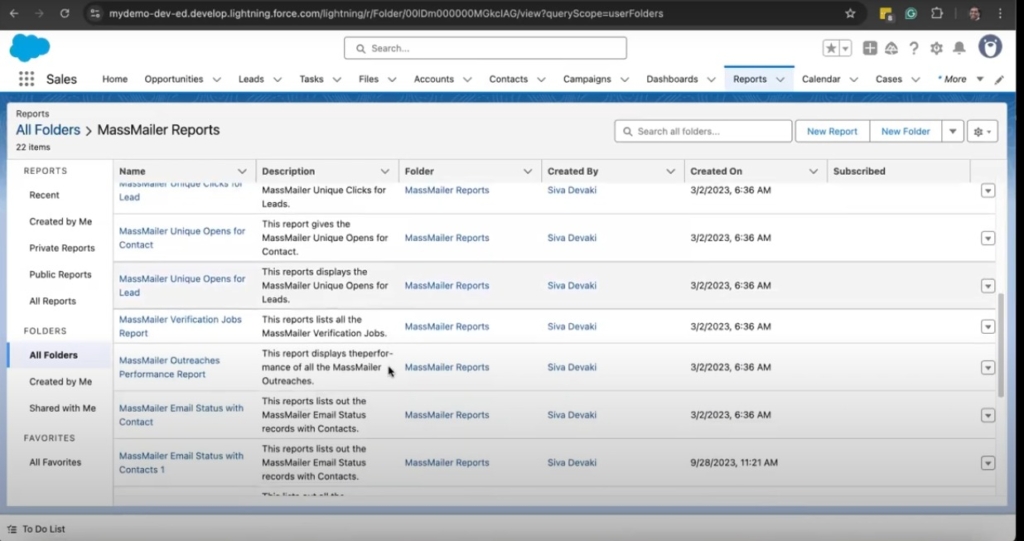Reload the page in the browser
The height and width of the screenshot is (541, 1024).
tap(64, 13)
